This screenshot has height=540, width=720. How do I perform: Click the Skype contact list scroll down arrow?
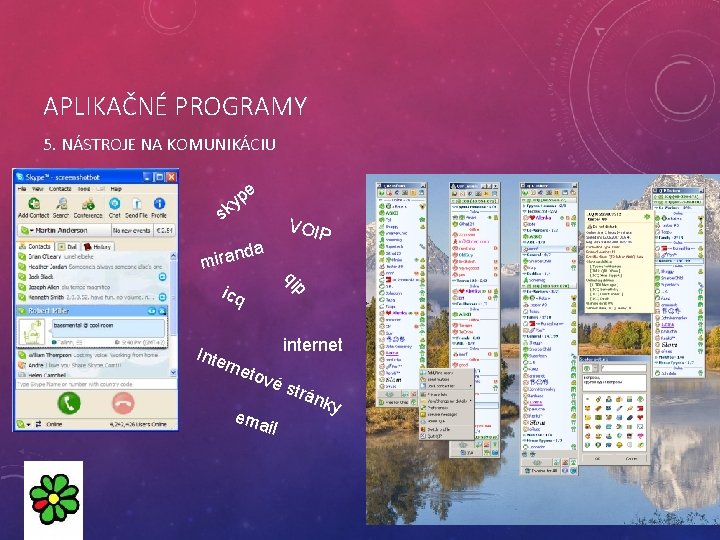tap(173, 372)
